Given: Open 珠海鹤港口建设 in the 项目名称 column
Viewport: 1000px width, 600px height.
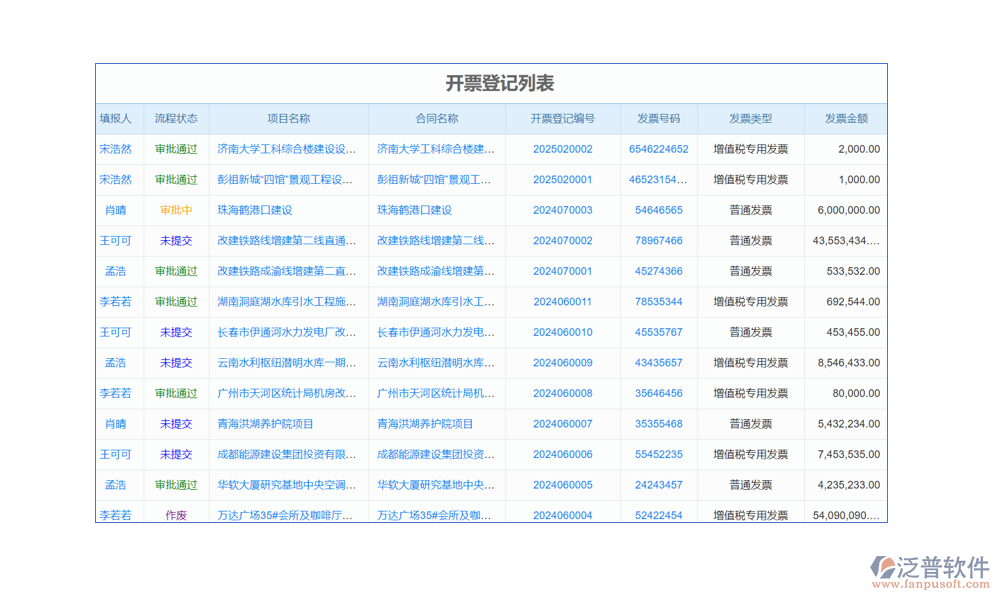Looking at the screenshot, I should 255,210.
